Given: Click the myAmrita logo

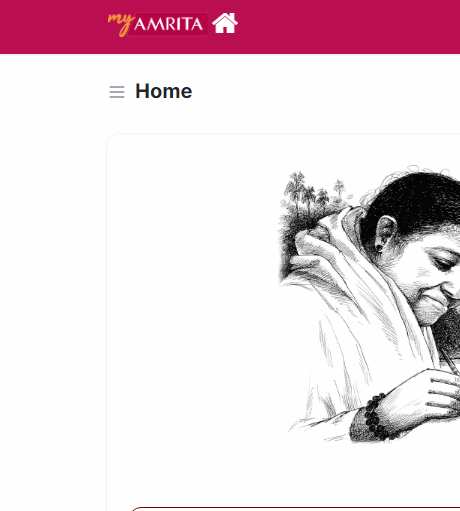Looking at the screenshot, I should [x=157, y=24].
